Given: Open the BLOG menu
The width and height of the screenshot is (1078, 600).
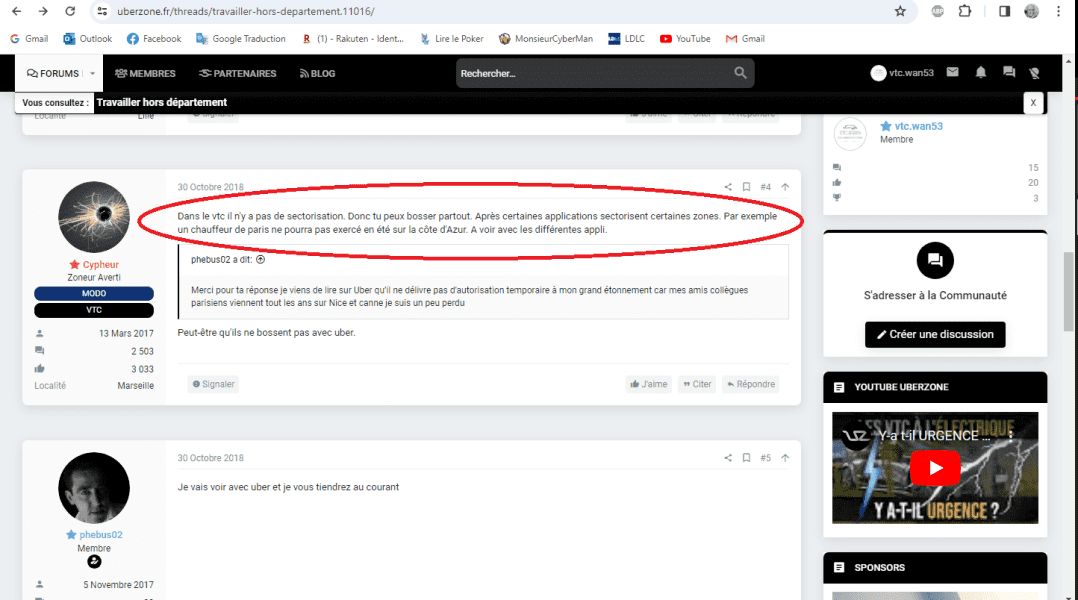Looking at the screenshot, I should tap(317, 74).
